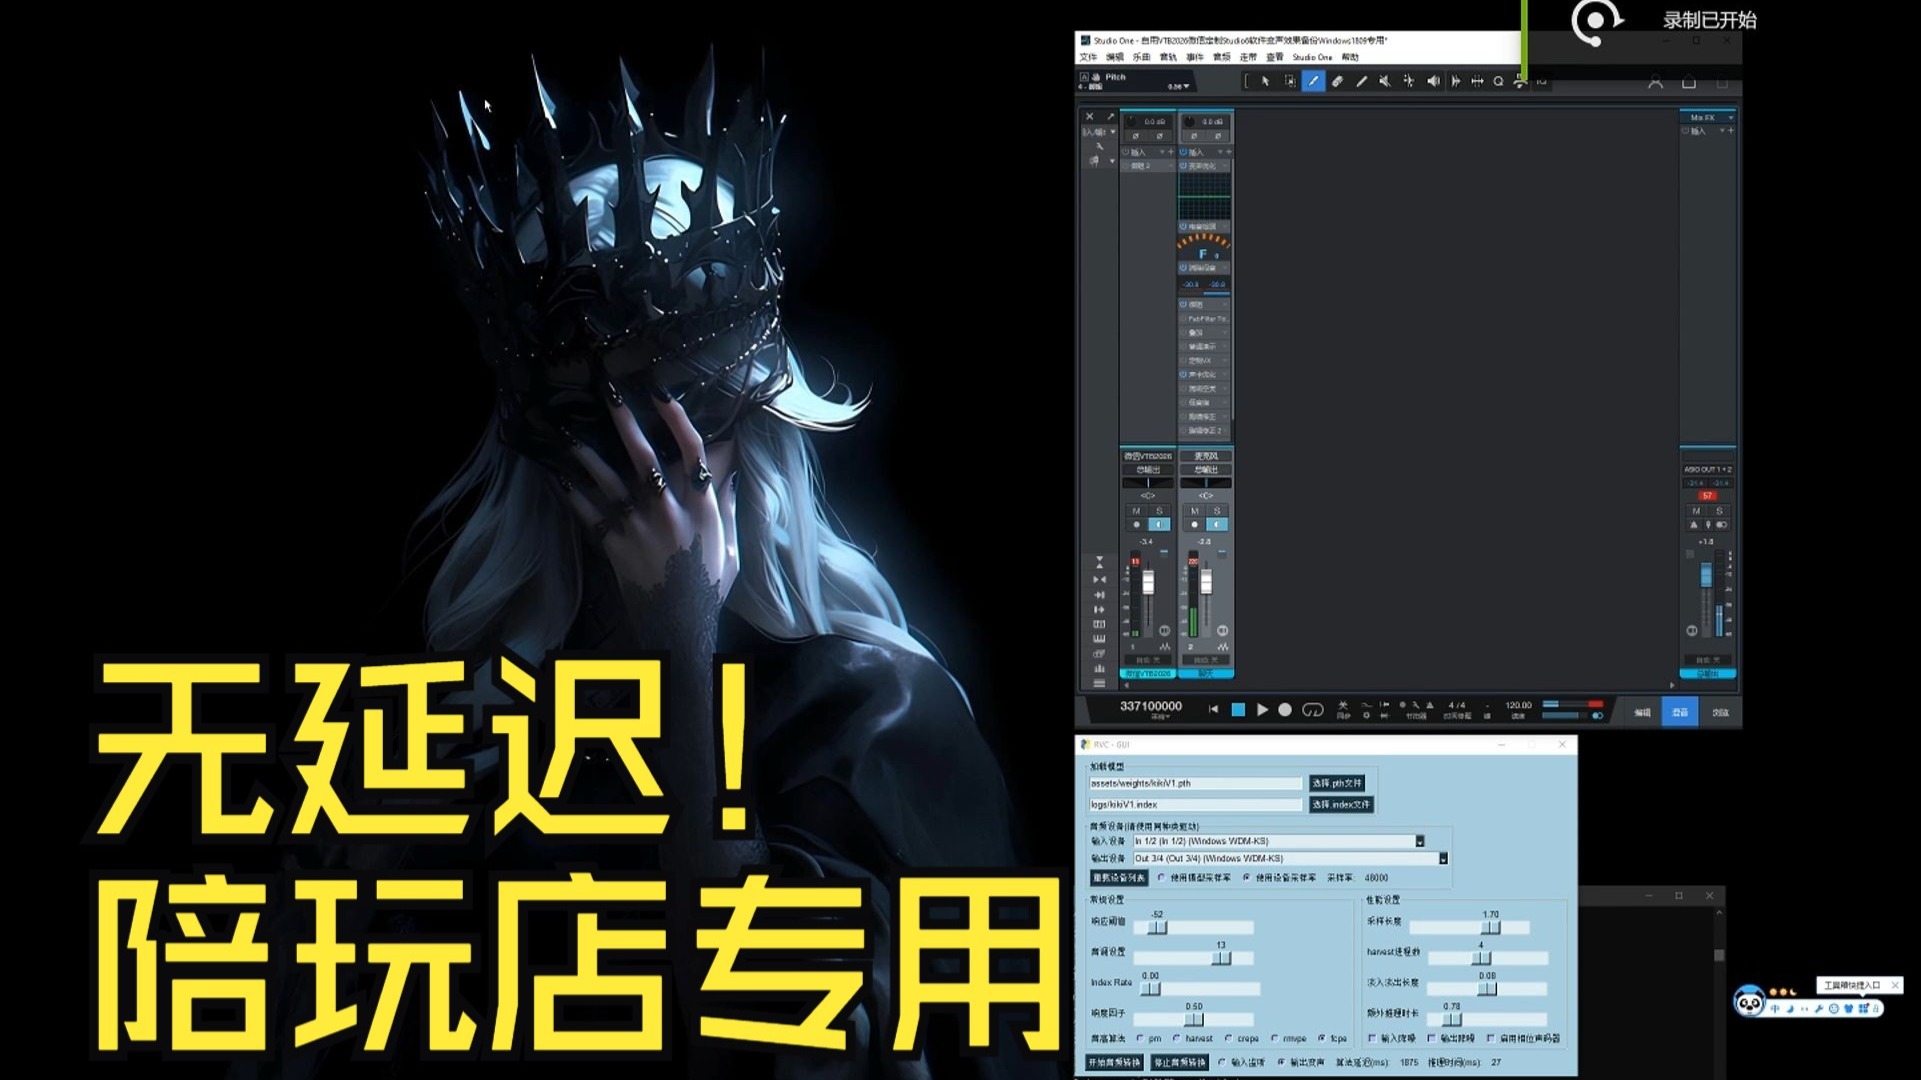Select the Arrow tool in Studio One toolbar
1921x1080 pixels.
point(1265,81)
